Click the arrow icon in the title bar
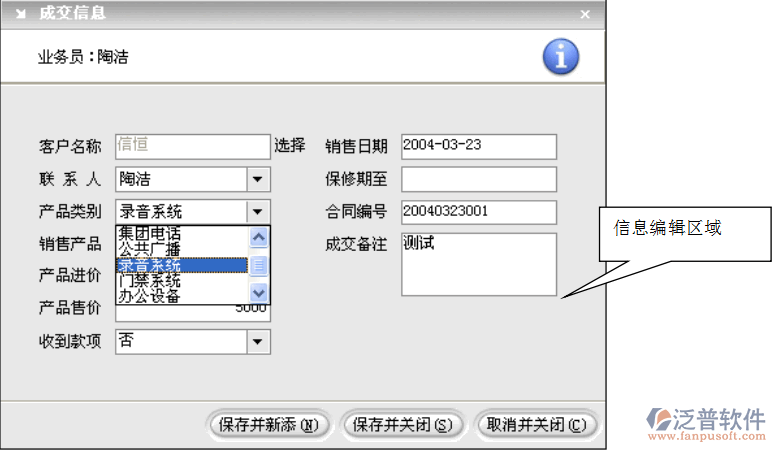Screen dimensions: 776x452 click(20, 13)
